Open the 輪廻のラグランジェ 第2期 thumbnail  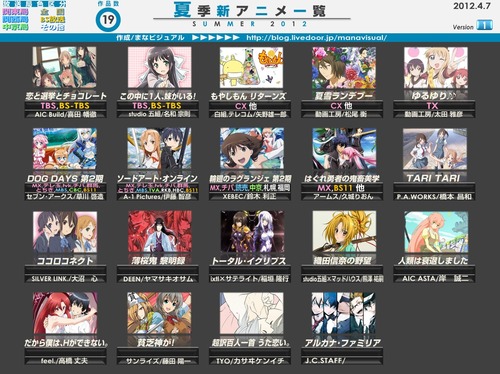(x=252, y=149)
